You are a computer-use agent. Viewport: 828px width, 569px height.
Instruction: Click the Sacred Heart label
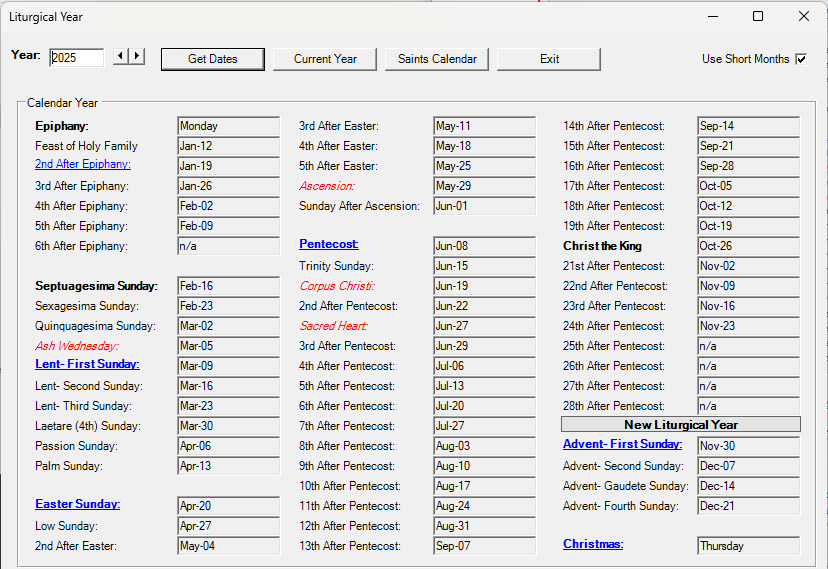(333, 326)
